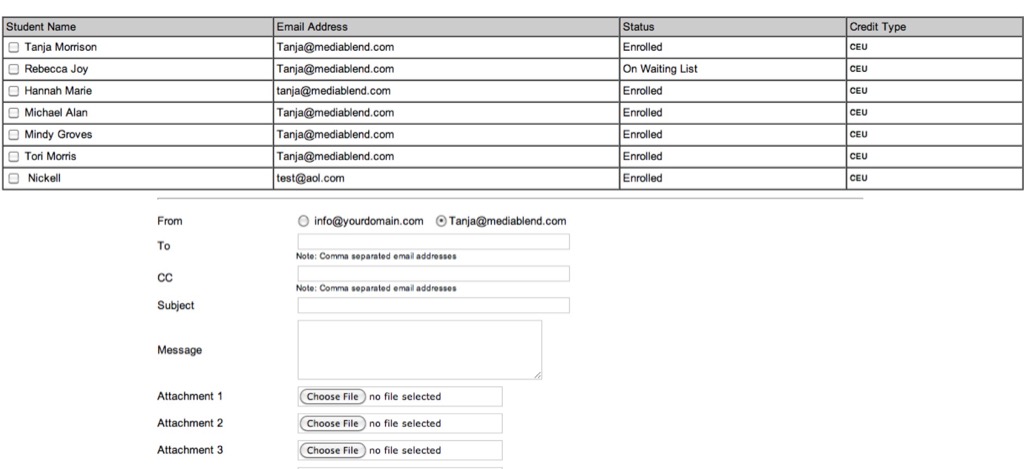Screen dimensions: 1024x469
Task: Choose the info@yourdomain.com sender radio button
Action: pyautogui.click(x=304, y=221)
